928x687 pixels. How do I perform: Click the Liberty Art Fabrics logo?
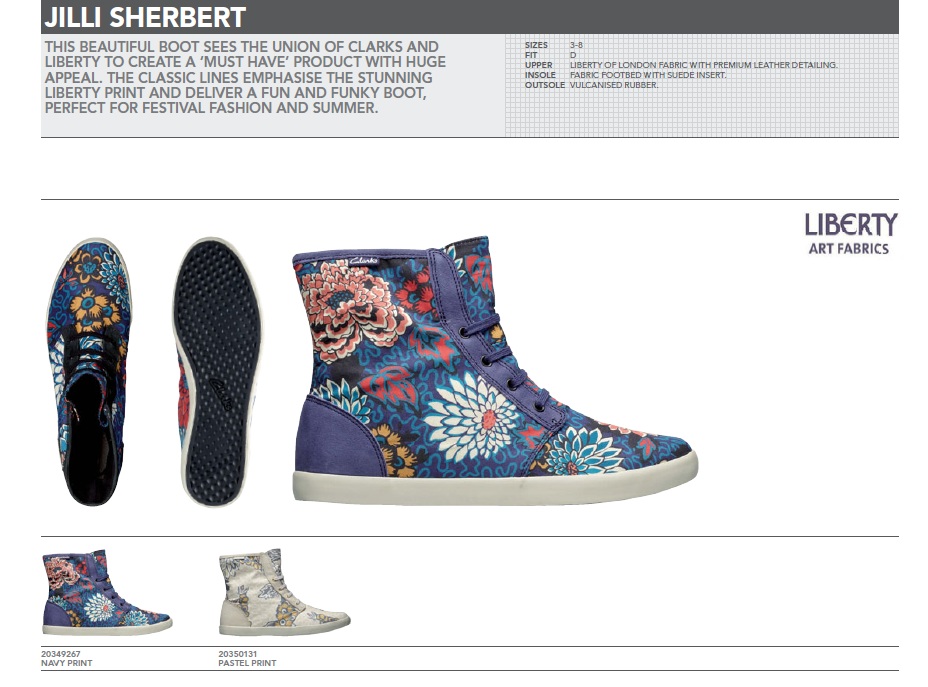tap(850, 234)
